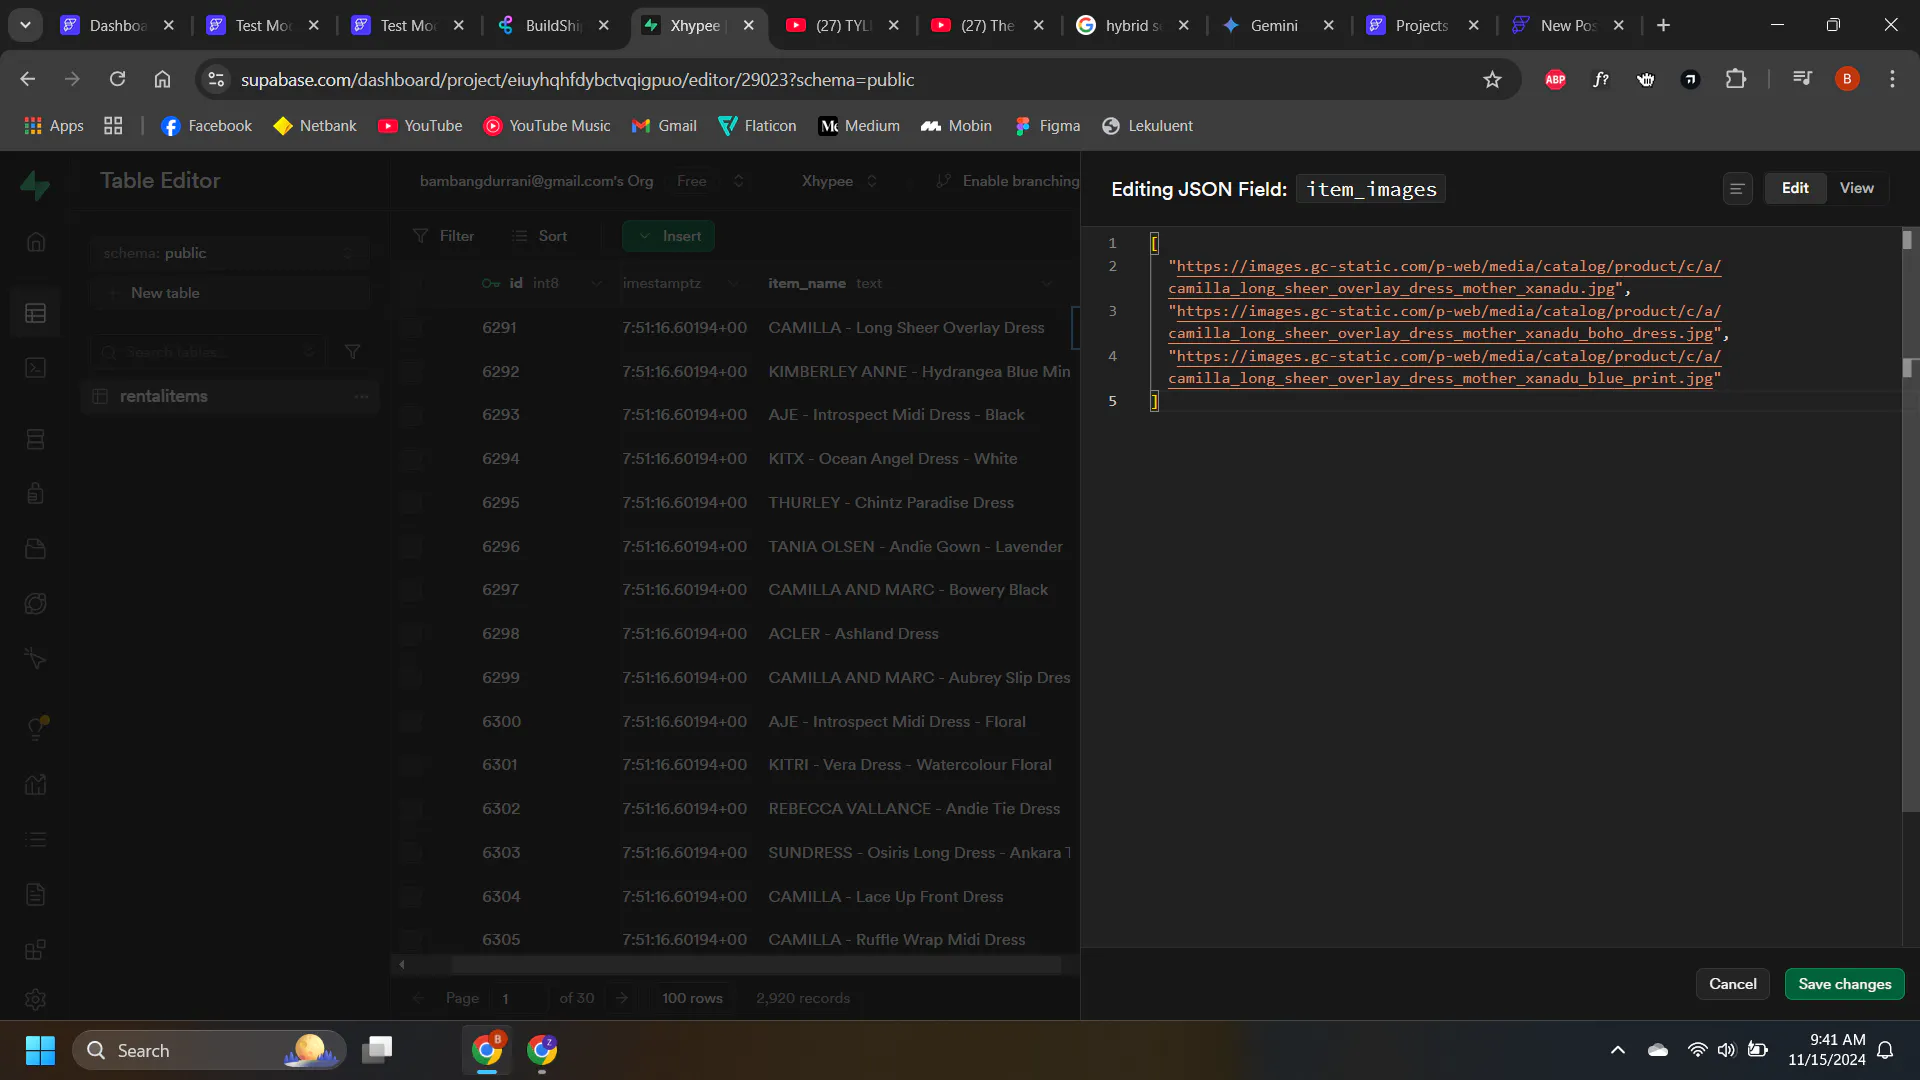Open Reports chart icon in sidebar
This screenshot has height=1080, width=1920.
coord(35,785)
